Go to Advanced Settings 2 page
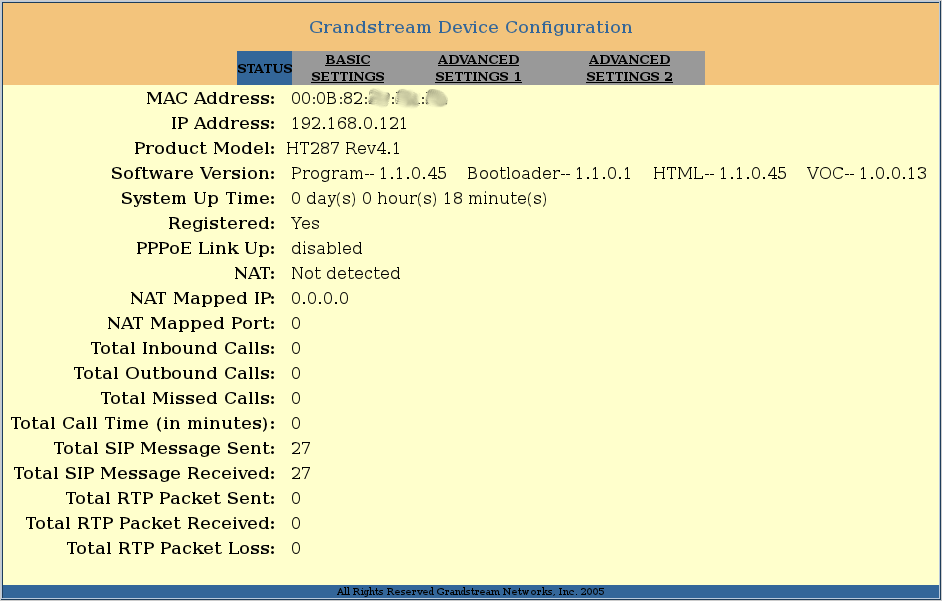The image size is (942, 601). (629, 68)
